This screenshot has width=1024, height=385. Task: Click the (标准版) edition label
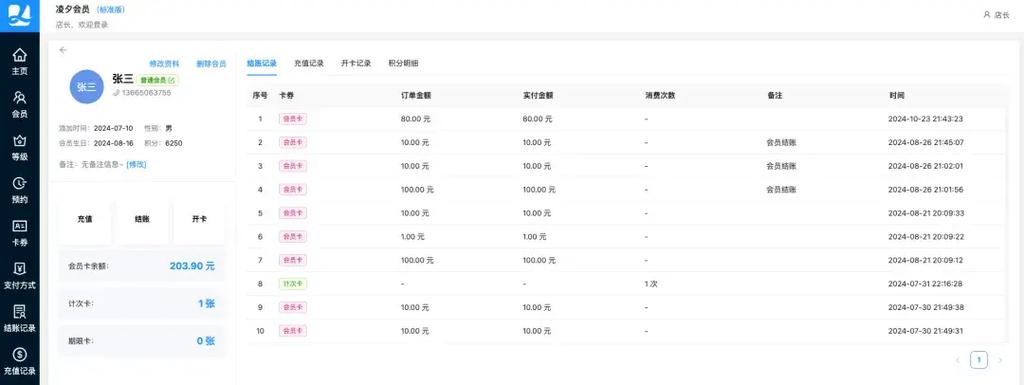click(x=110, y=10)
